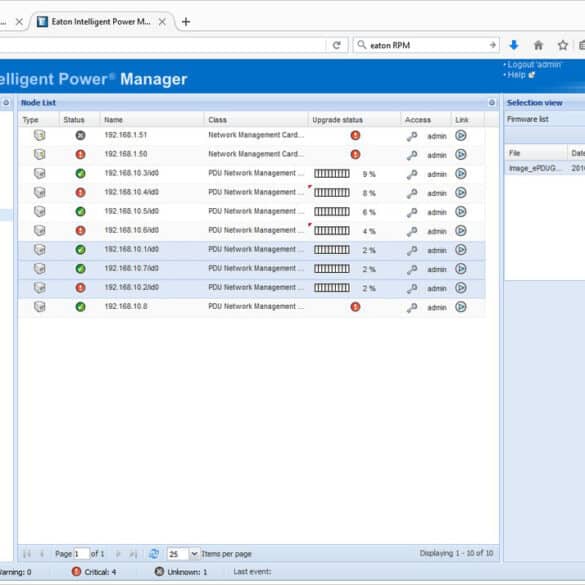
Task: Click upgrade progress bar for 192.168.10.2/id0
Action: pyautogui.click(x=332, y=288)
